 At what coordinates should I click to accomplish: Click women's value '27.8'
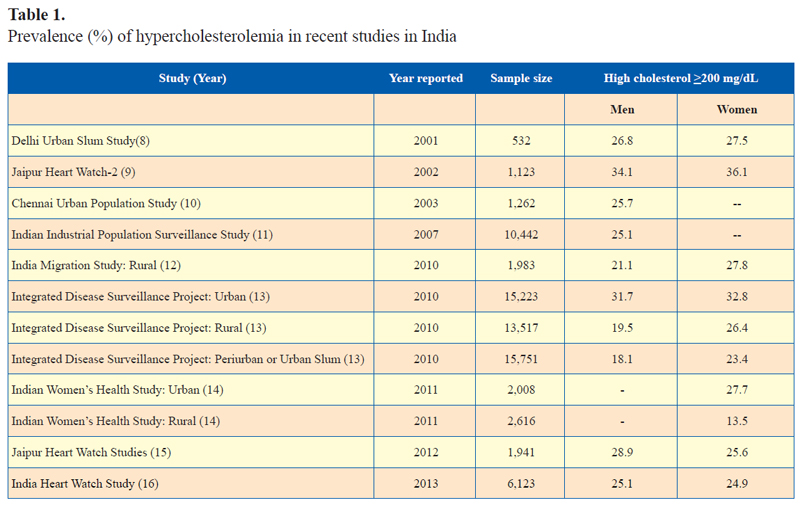(x=737, y=265)
